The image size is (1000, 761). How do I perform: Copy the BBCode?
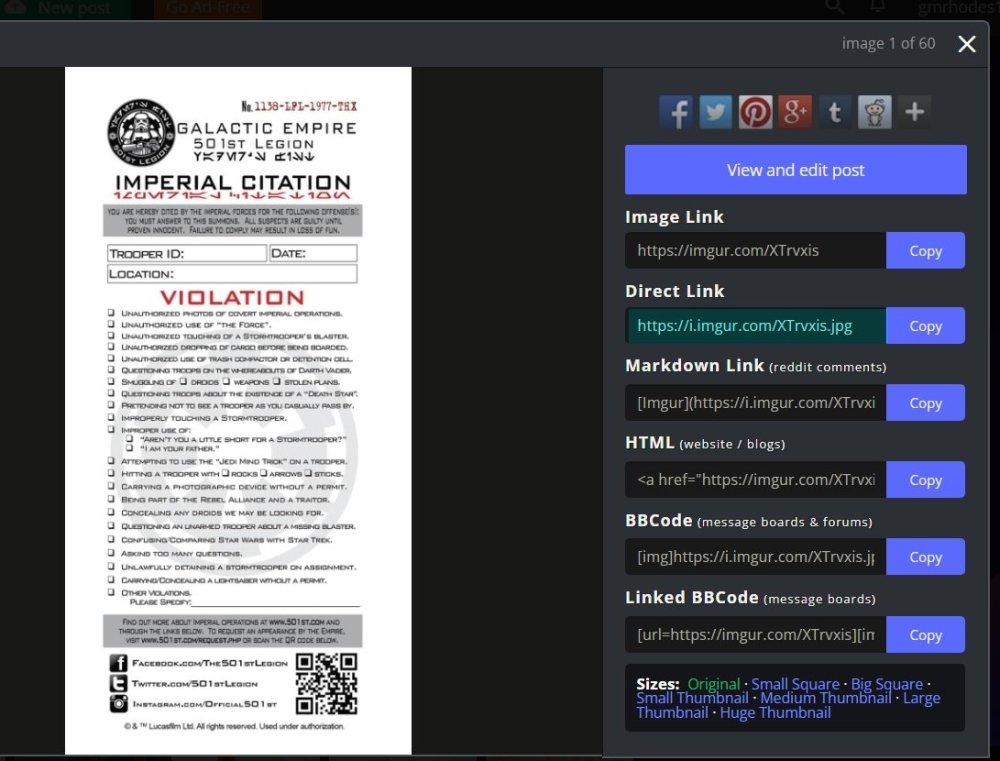pyautogui.click(x=925, y=557)
